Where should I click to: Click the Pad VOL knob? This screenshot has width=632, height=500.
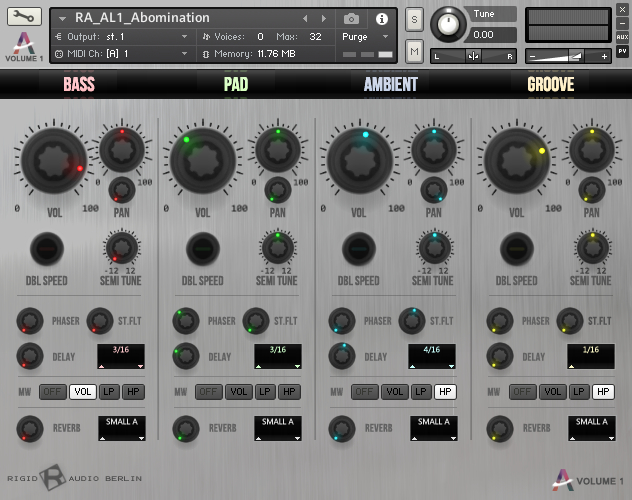[x=203, y=161]
